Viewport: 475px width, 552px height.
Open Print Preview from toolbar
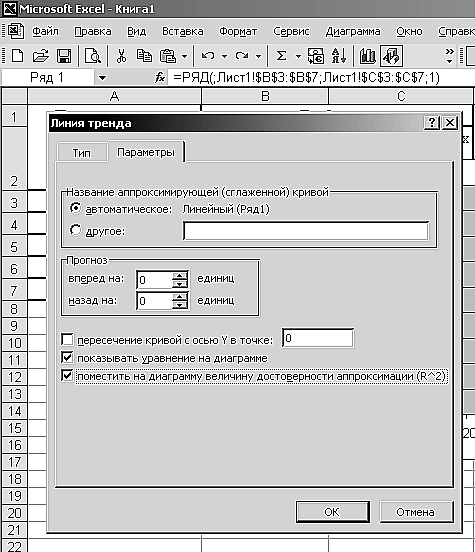pos(93,56)
